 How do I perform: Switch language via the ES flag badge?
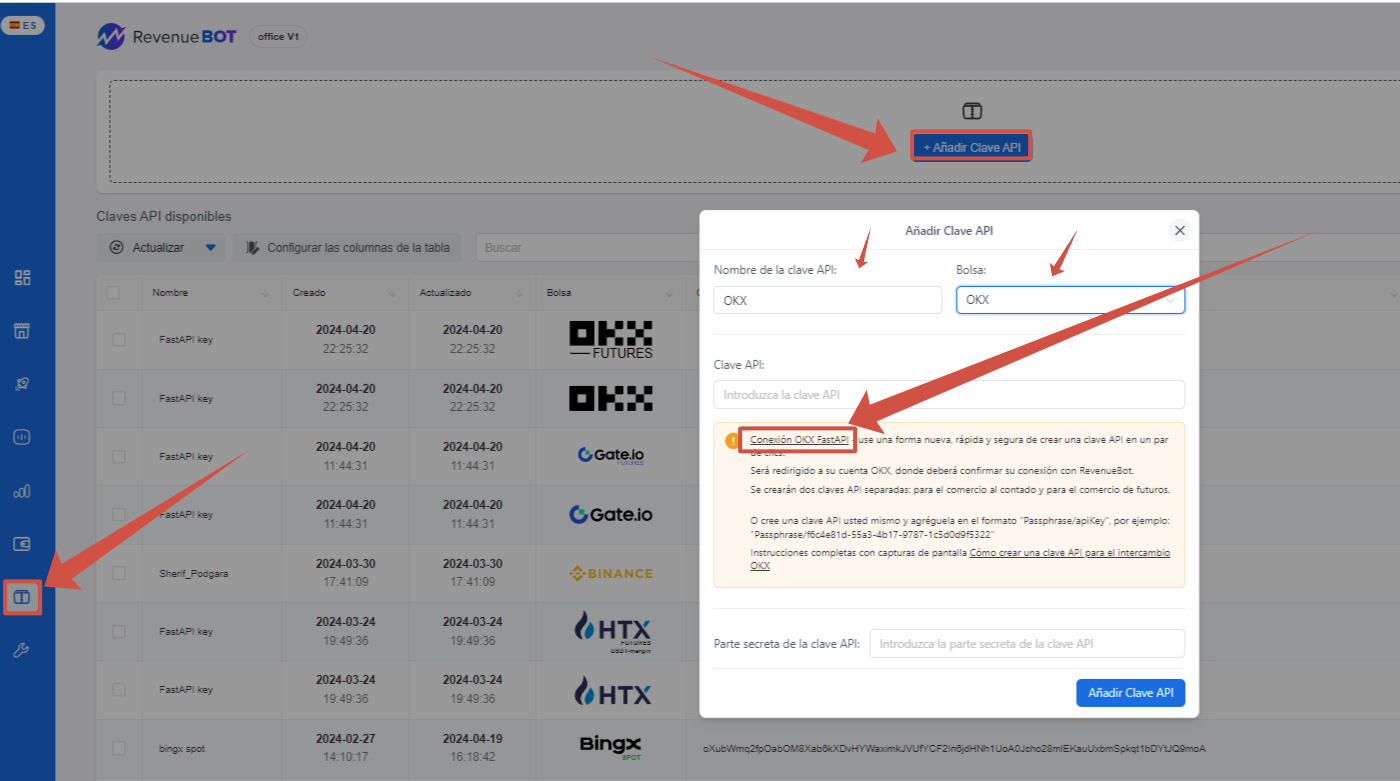point(23,25)
